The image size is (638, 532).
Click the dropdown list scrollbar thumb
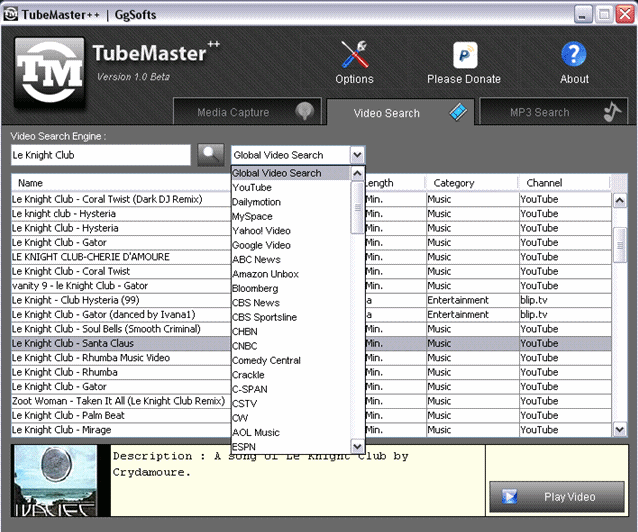coord(357,208)
